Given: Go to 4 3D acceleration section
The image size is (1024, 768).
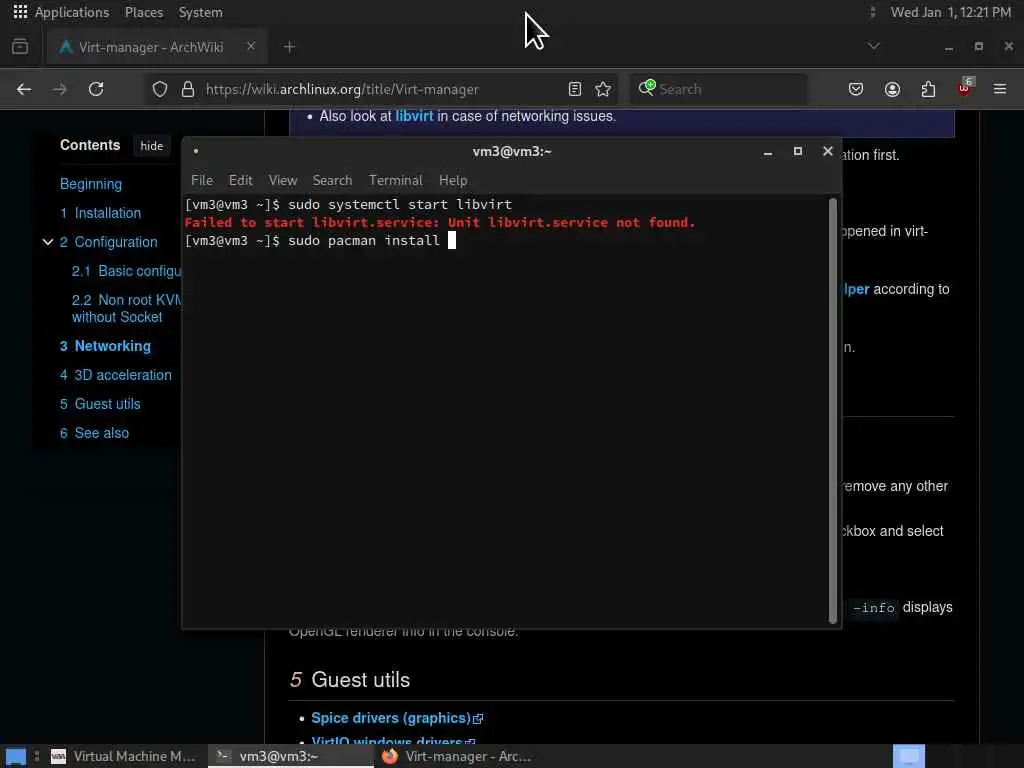Looking at the screenshot, I should (116, 375).
